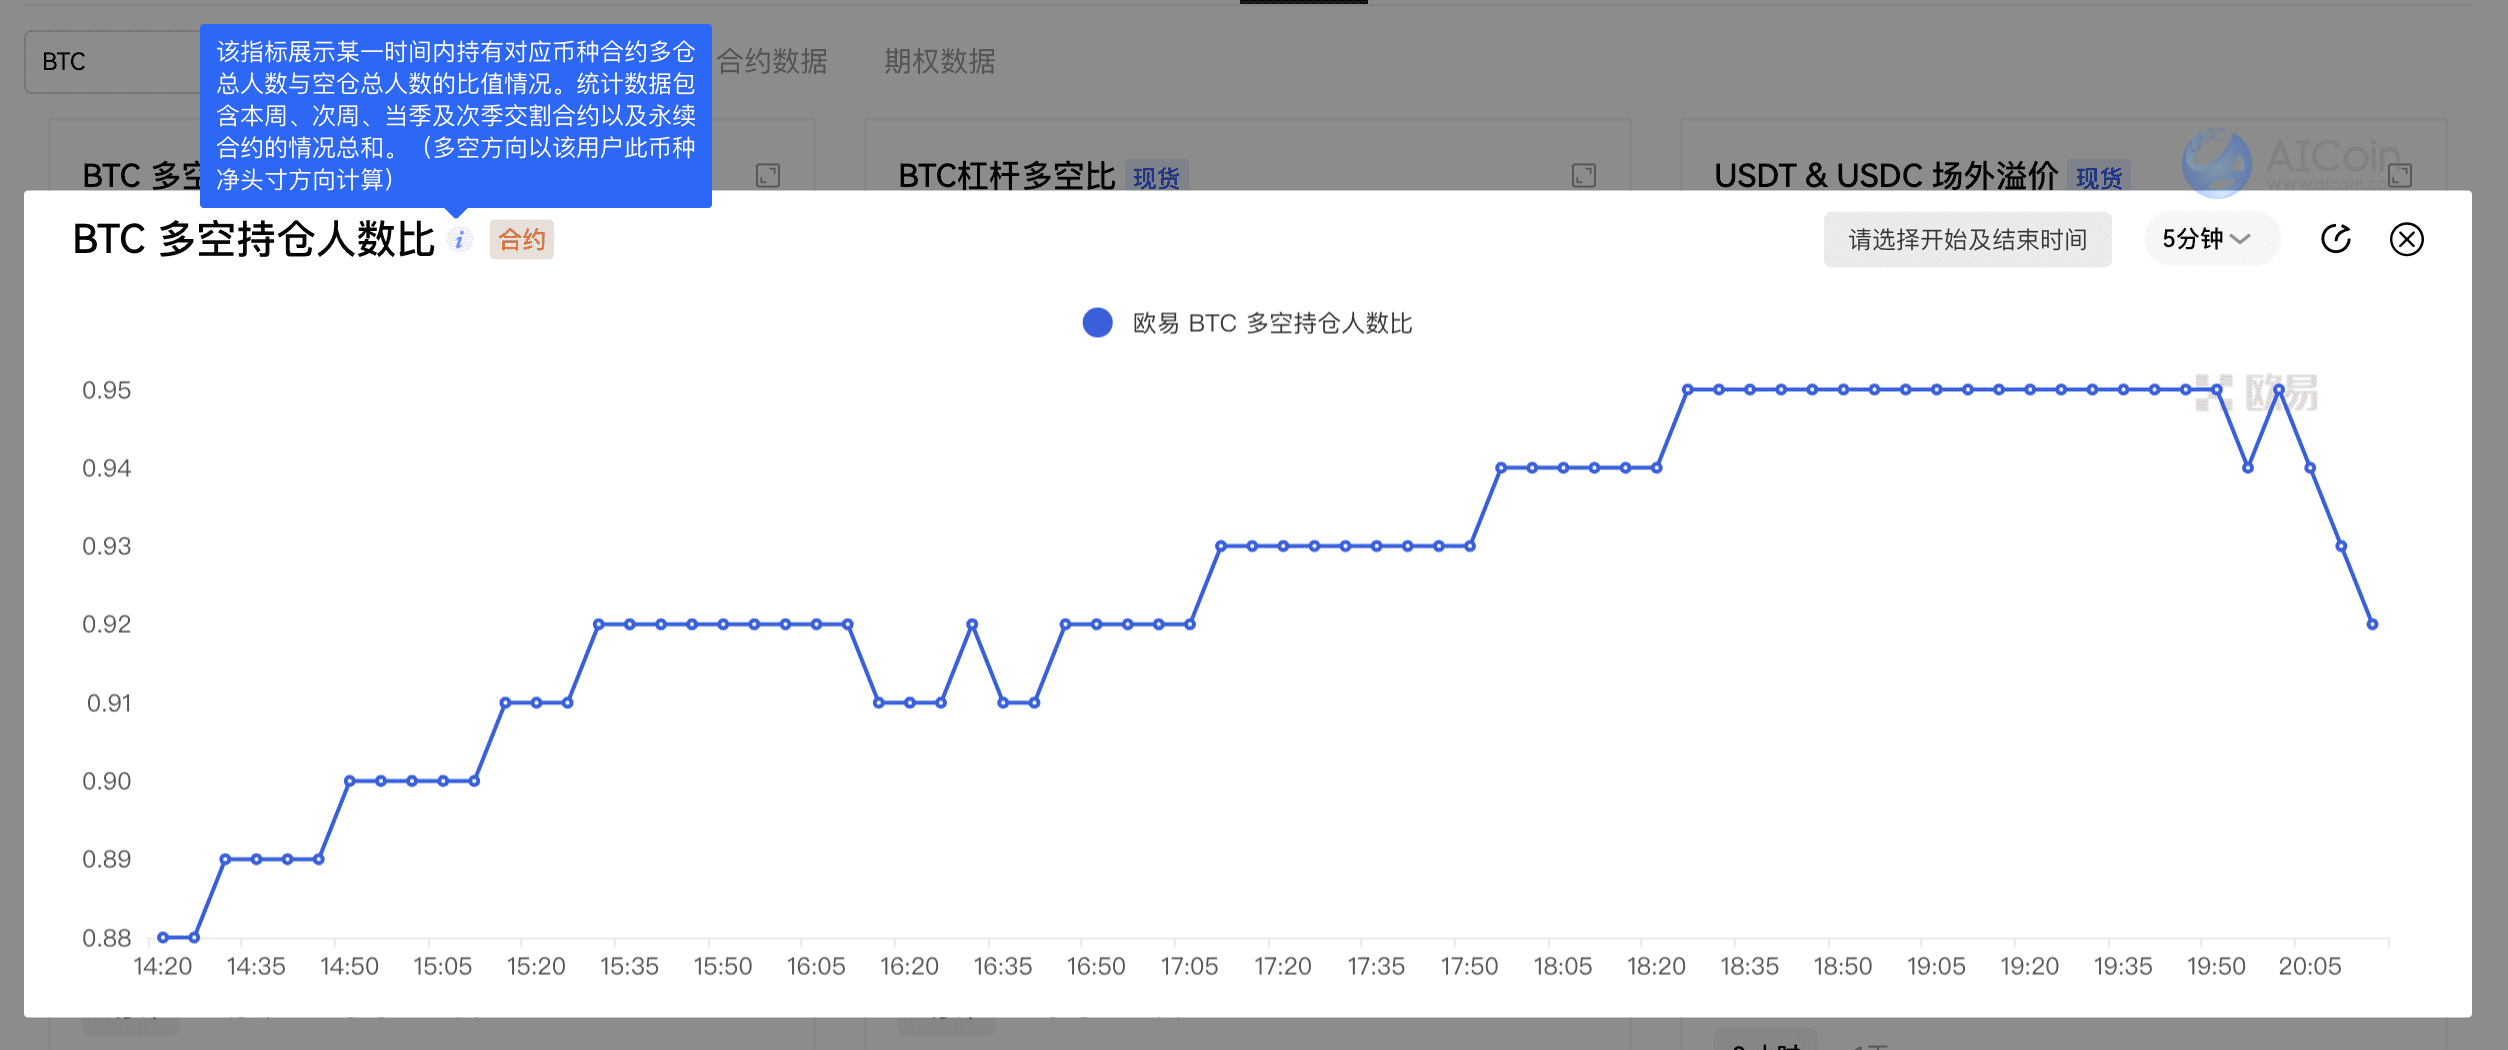2508x1050 pixels.
Task: Click the 合约 tag next to title
Action: coord(522,240)
